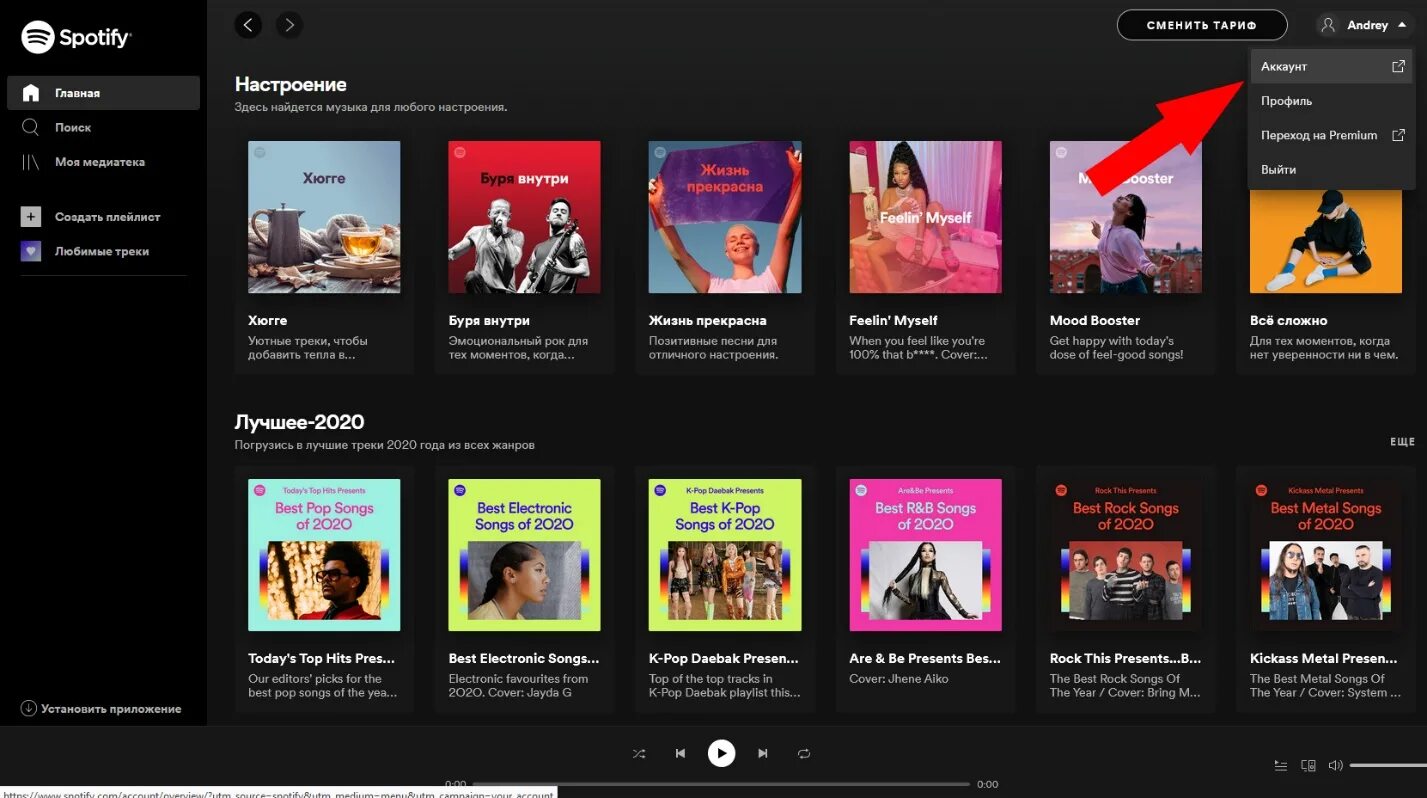Click Kickass Metal Presen... title
1427x798 pixels.
pos(1324,659)
